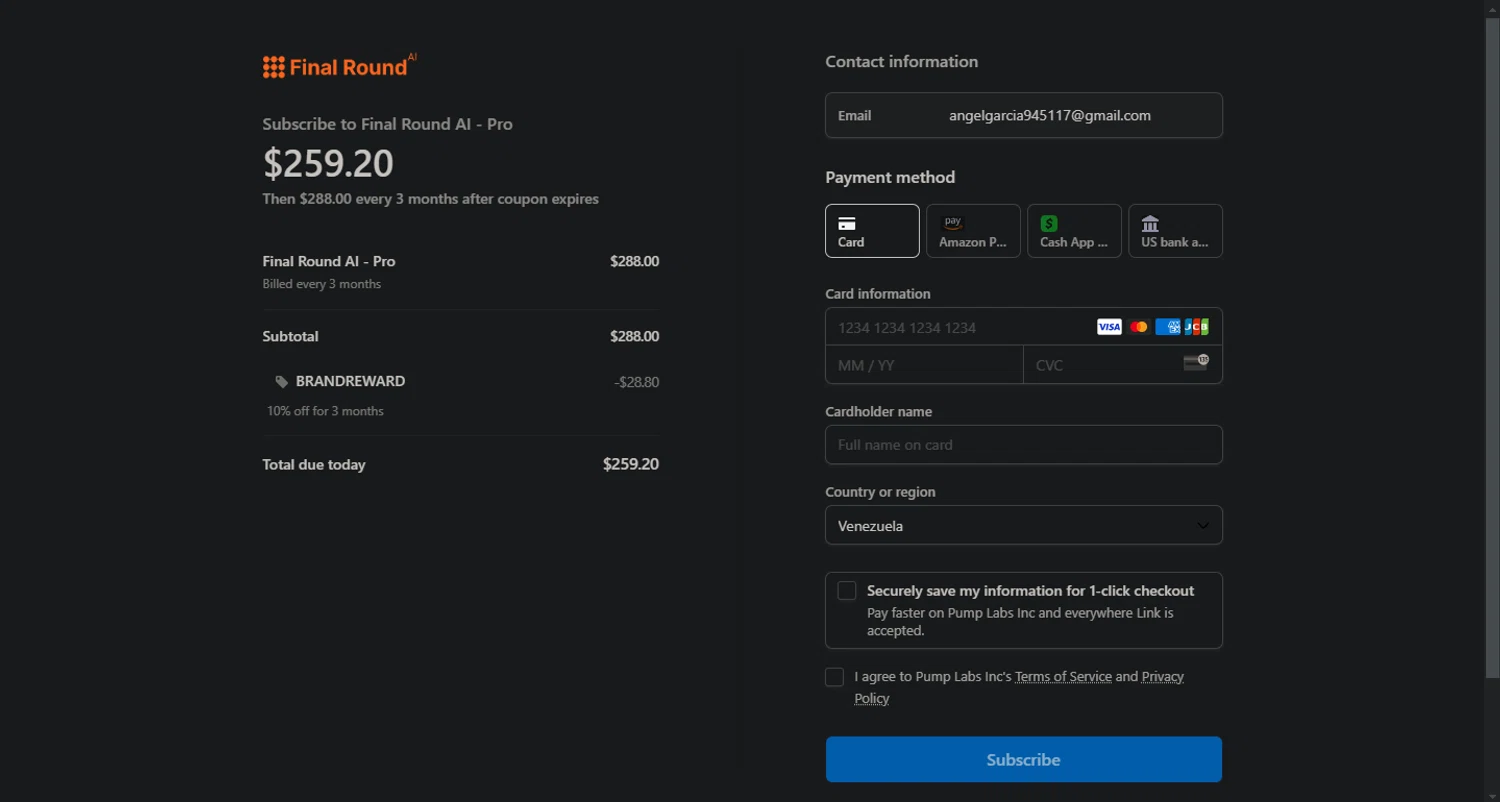Enable saving info for 1-click checkout
Image resolution: width=1500 pixels, height=802 pixels.
pos(847,591)
